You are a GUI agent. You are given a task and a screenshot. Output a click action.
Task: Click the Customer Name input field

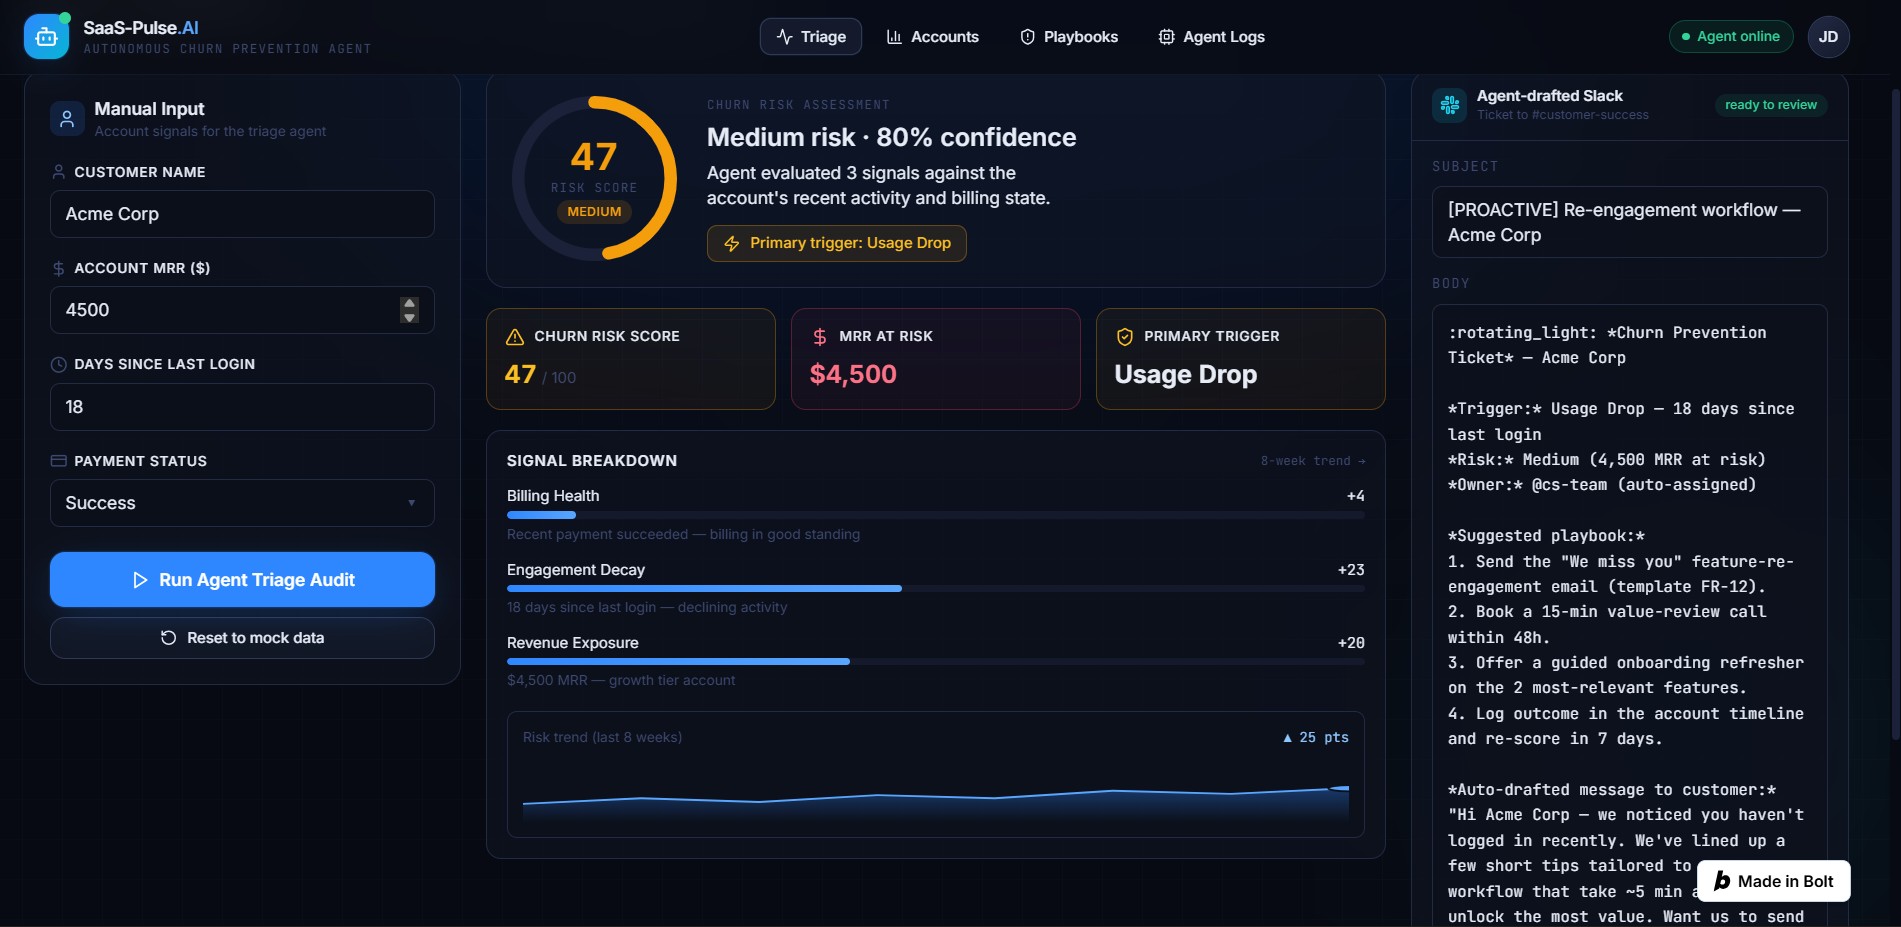[x=242, y=214]
